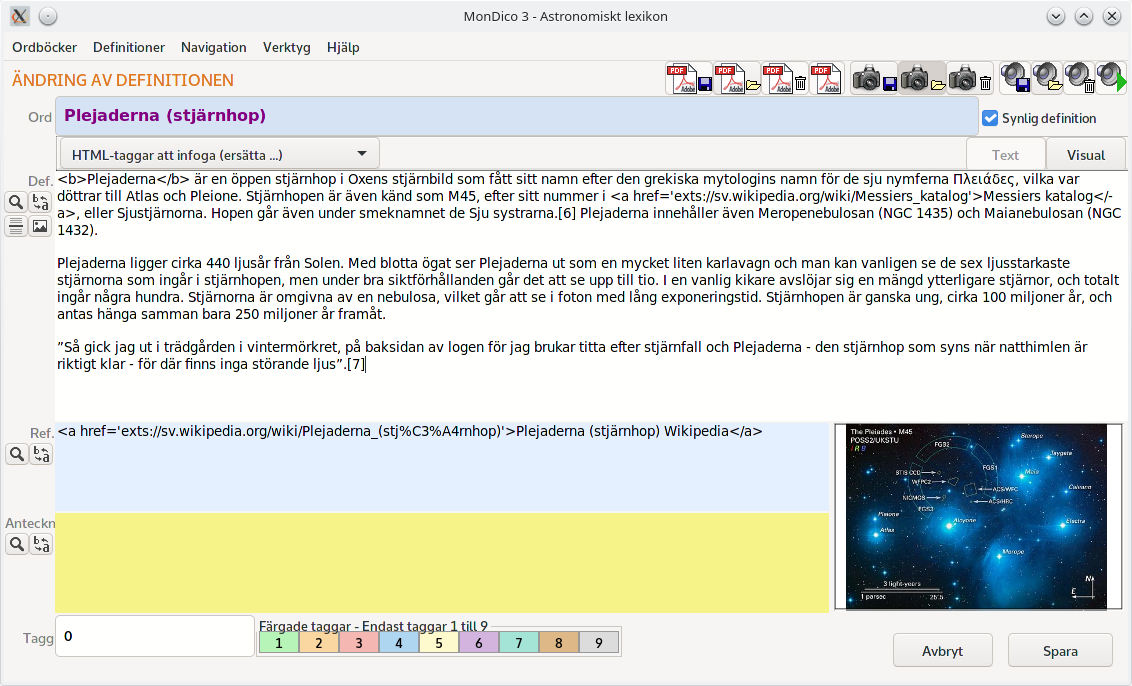Viewport: 1132px width, 686px height.
Task: Uncheck Synlig definition checkbox
Action: pos(990,118)
